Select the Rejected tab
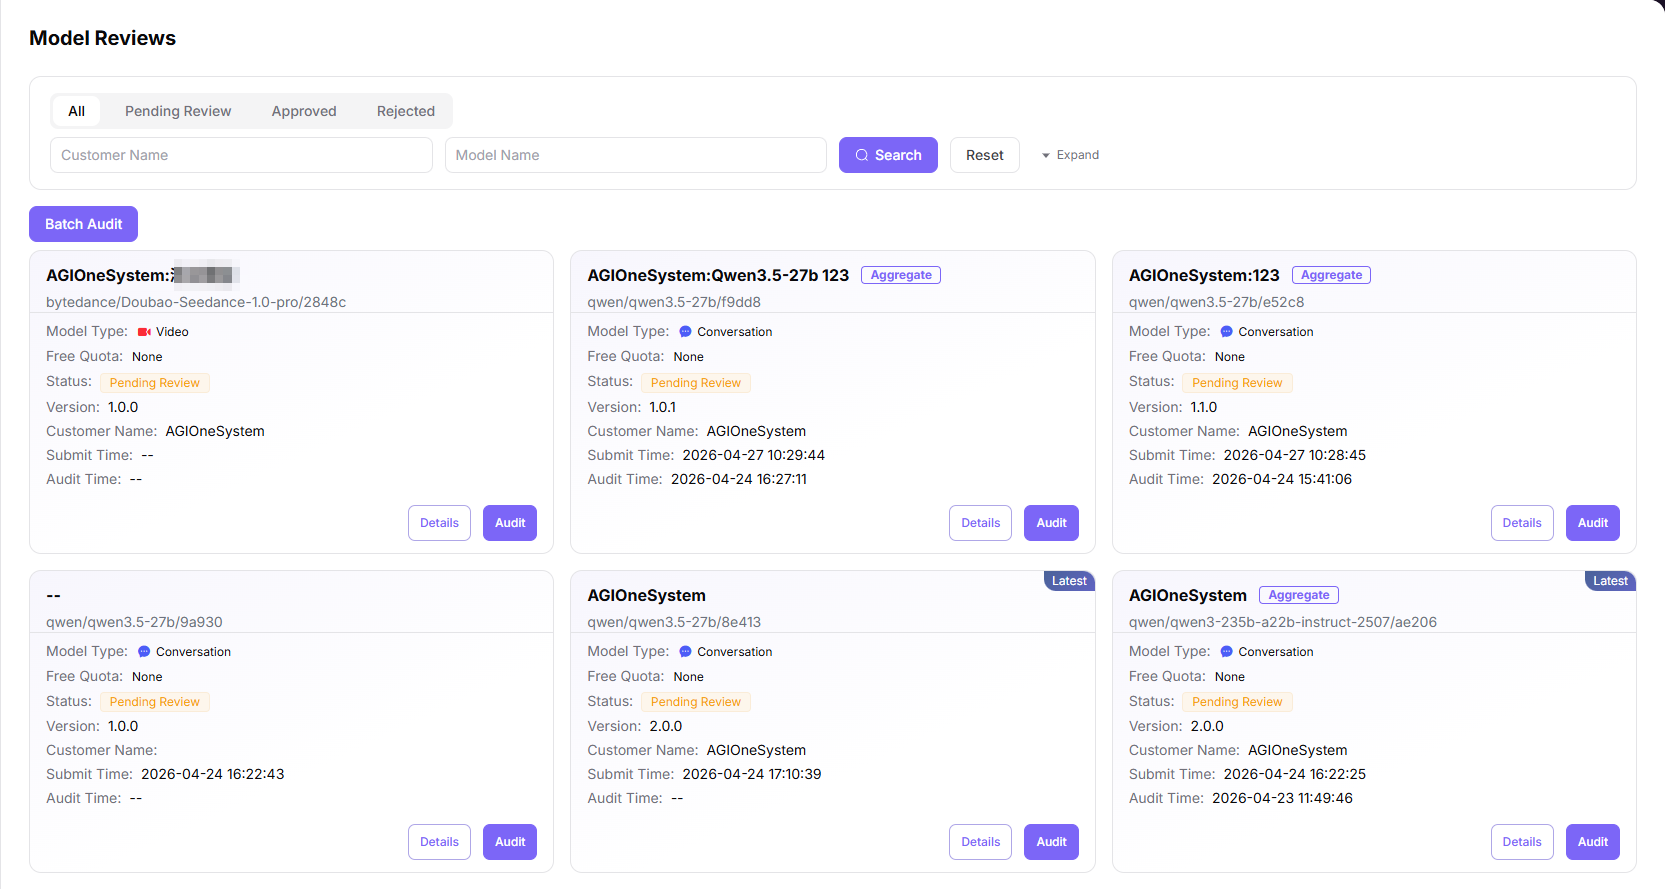1665x889 pixels. point(406,111)
